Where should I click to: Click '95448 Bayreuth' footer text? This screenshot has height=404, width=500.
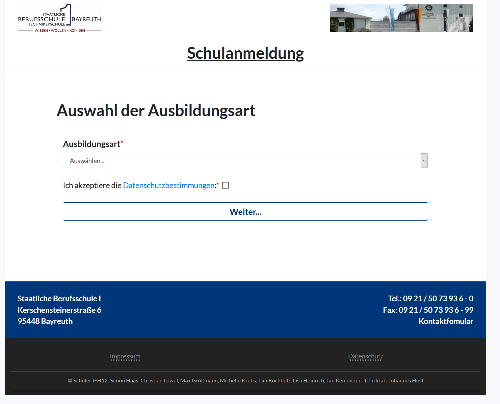click(45, 321)
